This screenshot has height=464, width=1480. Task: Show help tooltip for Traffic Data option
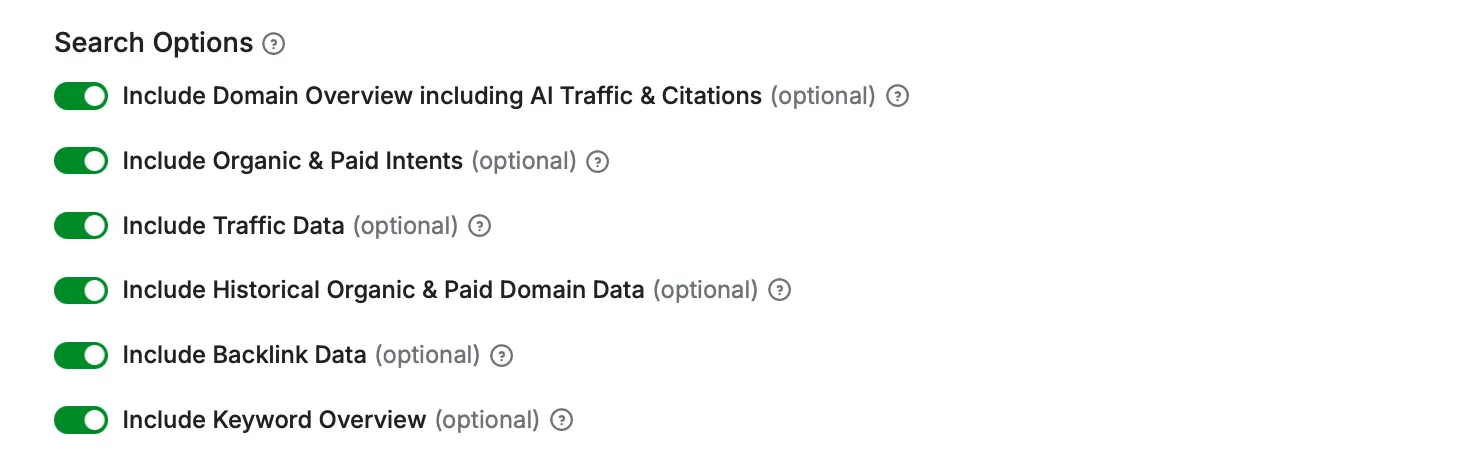[x=480, y=226]
